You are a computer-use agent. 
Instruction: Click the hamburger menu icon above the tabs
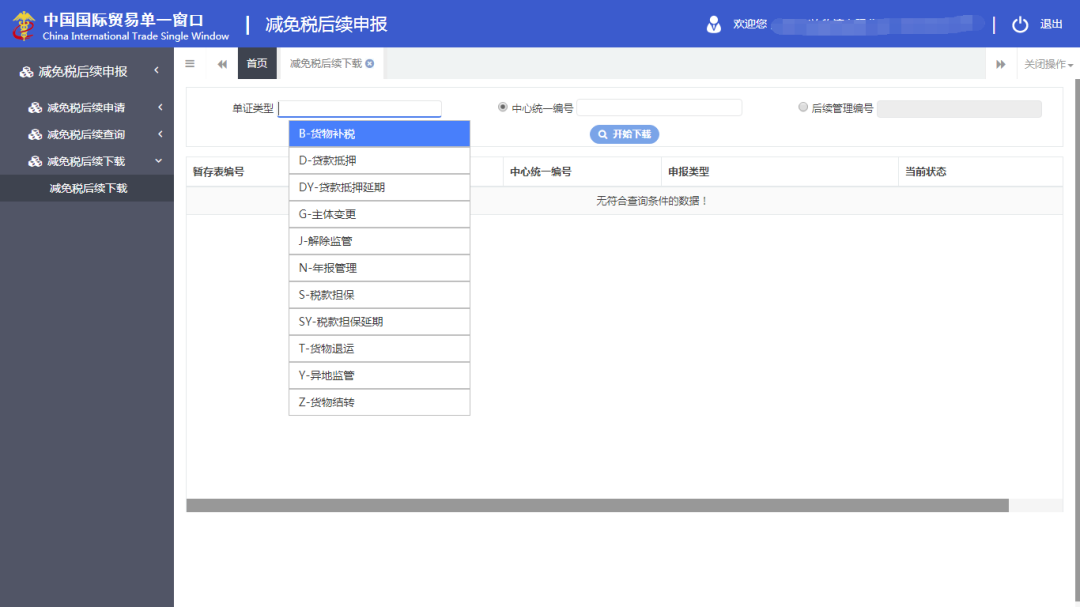[x=190, y=63]
